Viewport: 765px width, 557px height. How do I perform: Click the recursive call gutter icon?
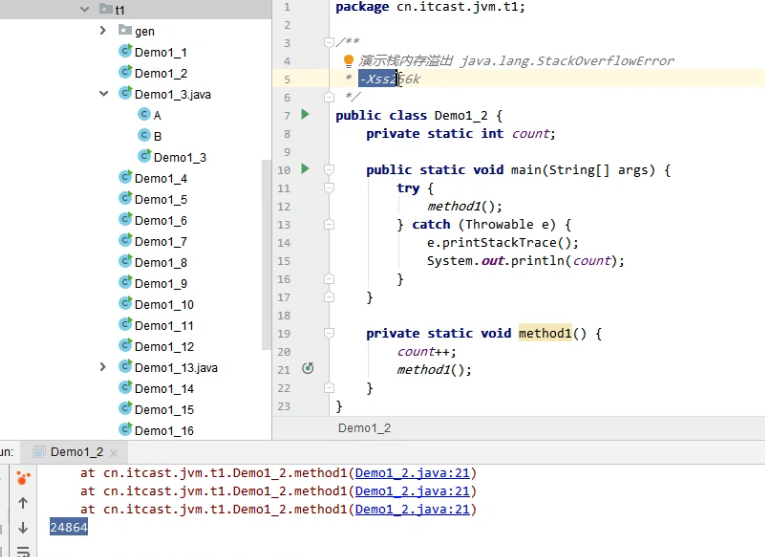(x=308, y=368)
